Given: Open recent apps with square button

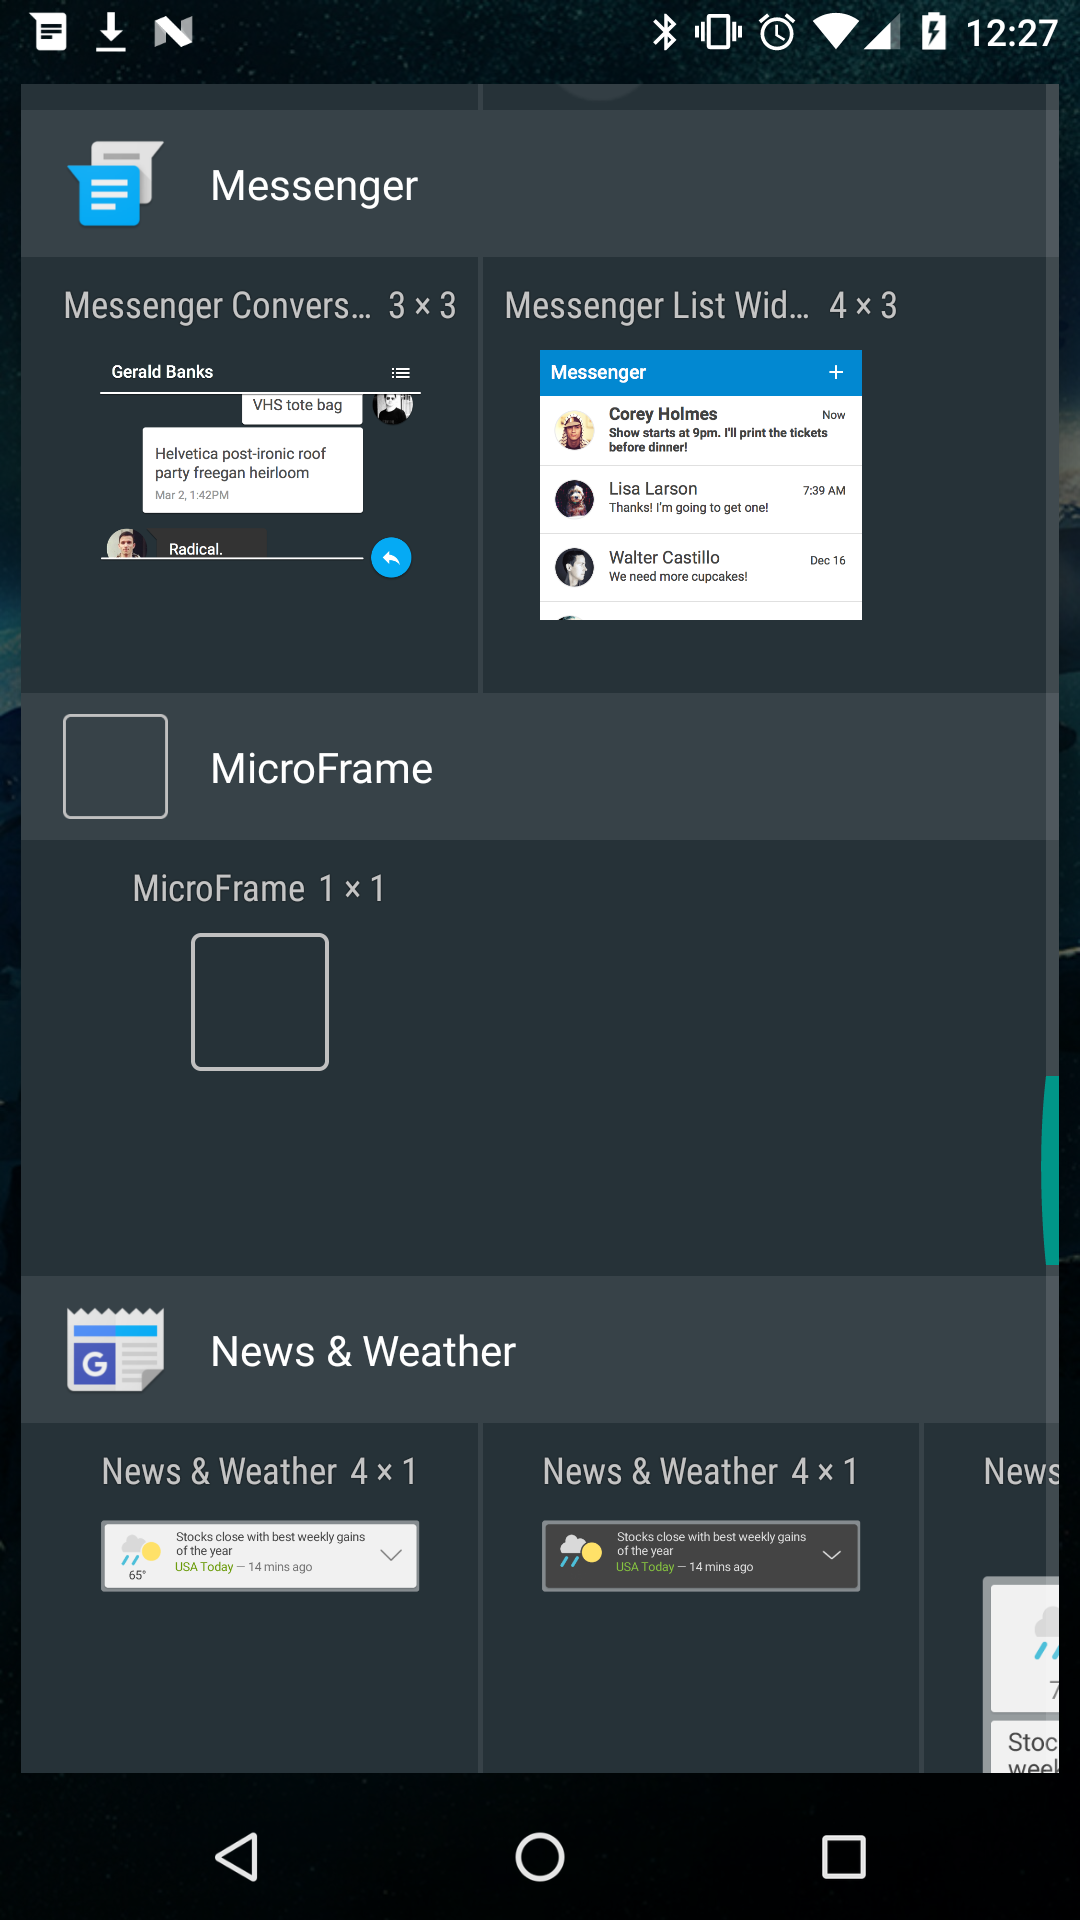Looking at the screenshot, I should pos(844,1857).
